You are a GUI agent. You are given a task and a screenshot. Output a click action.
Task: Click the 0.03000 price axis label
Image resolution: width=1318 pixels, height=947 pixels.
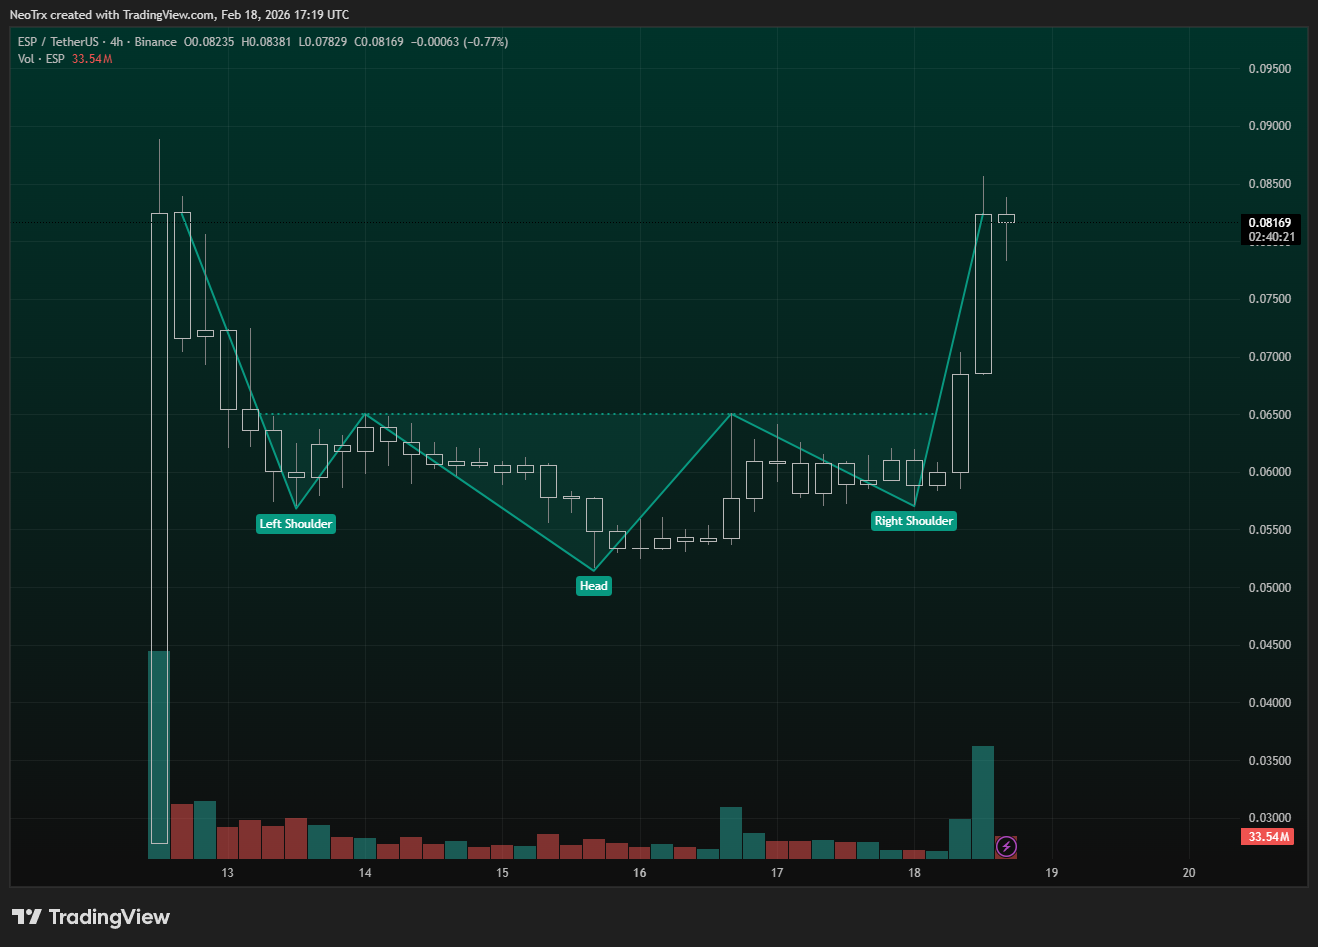click(x=1269, y=818)
